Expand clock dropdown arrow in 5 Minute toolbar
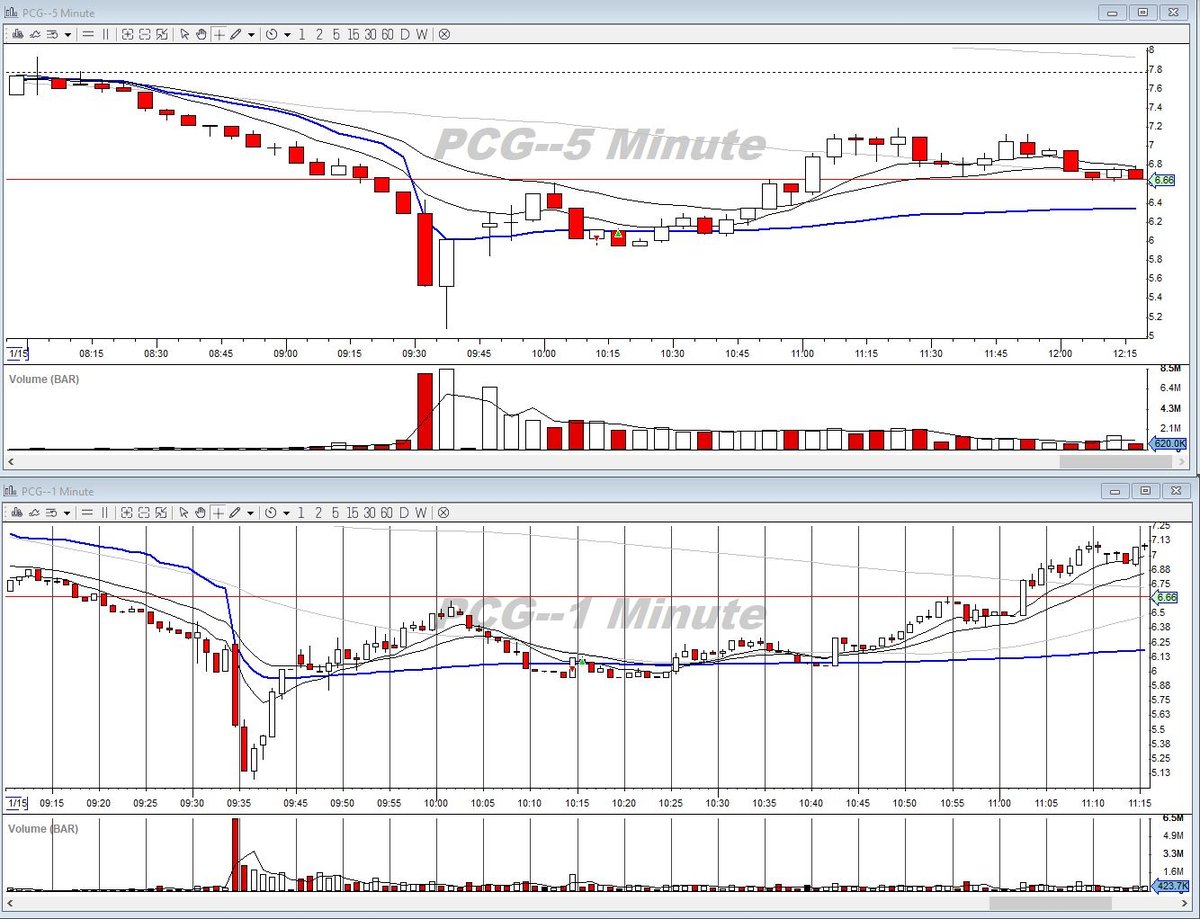The image size is (1200, 919). [287, 34]
